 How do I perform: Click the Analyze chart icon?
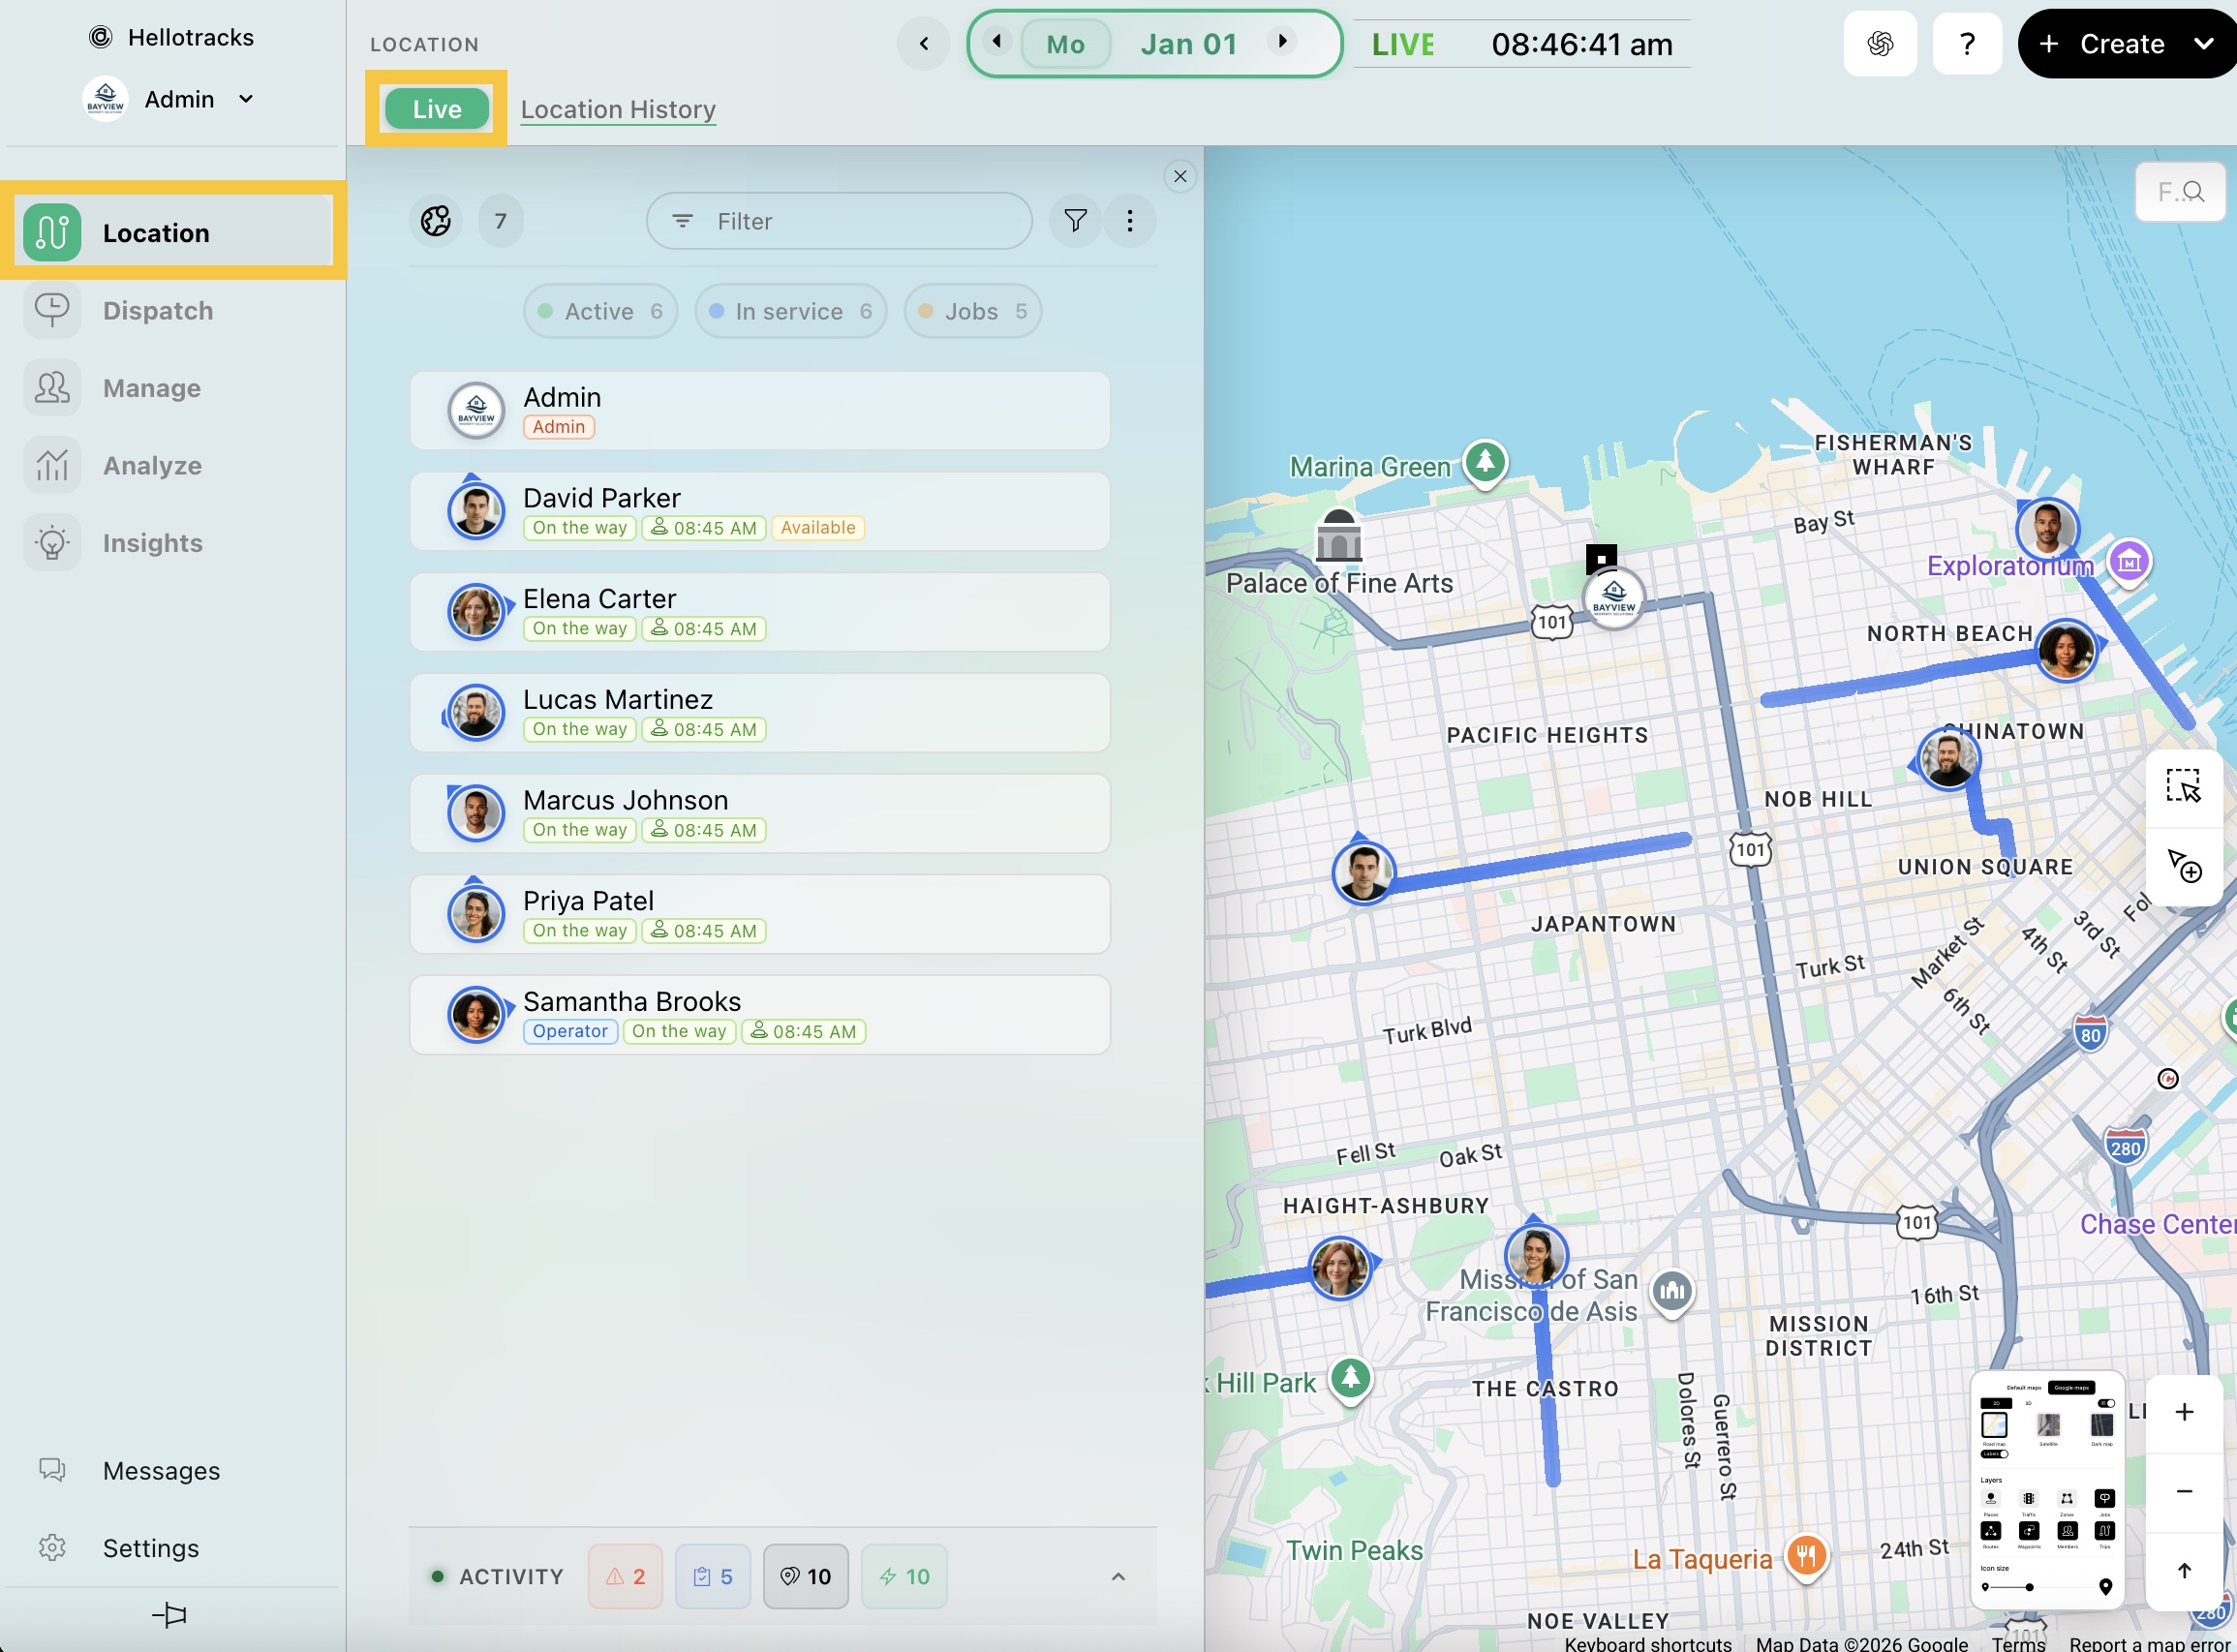[x=52, y=466]
